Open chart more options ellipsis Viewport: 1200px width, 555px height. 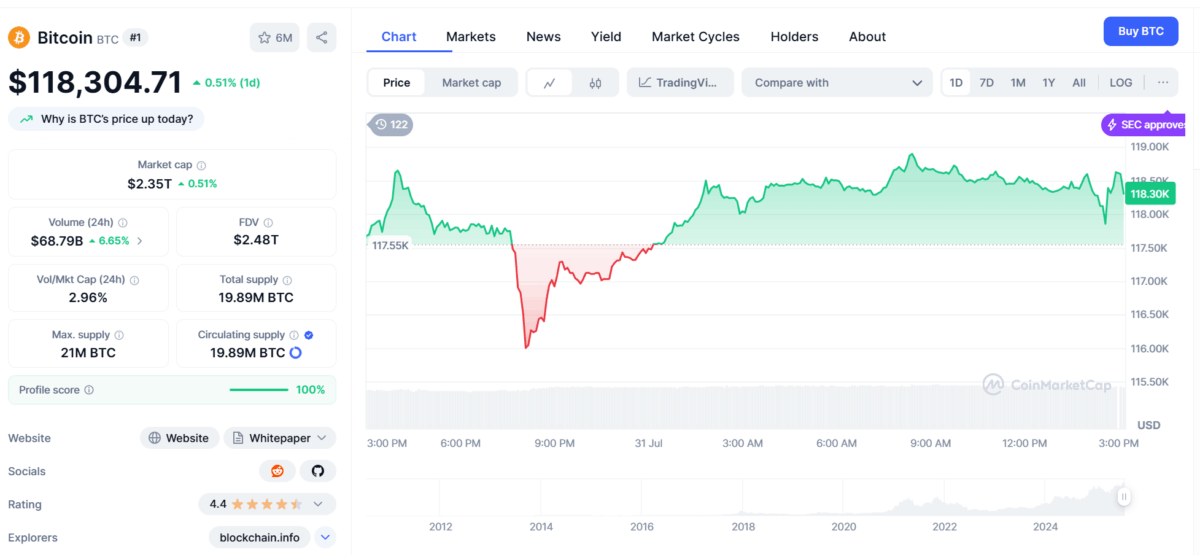pyautogui.click(x=1163, y=83)
